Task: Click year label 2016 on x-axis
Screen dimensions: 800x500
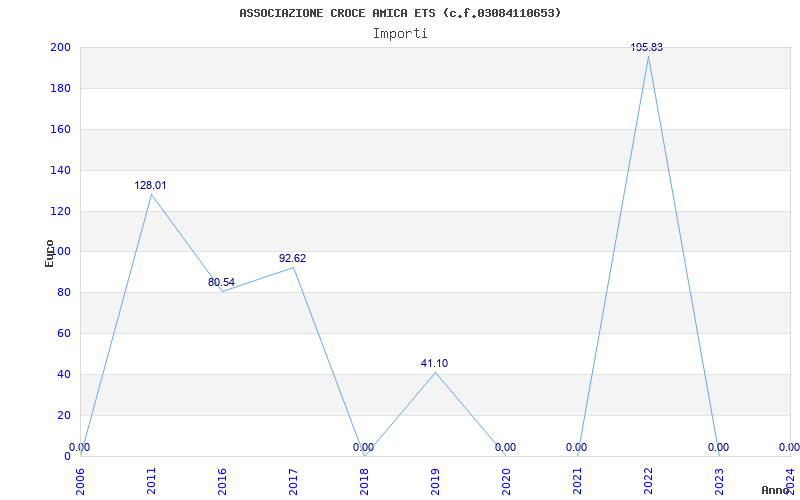Action: pos(222,482)
